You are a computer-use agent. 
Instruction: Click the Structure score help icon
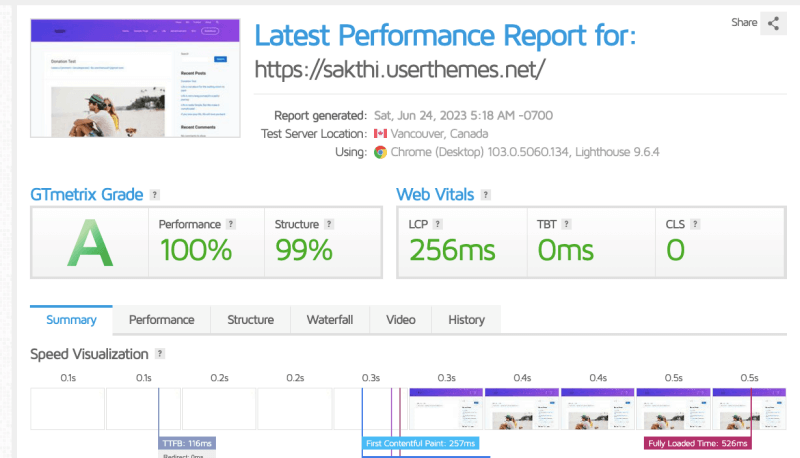(x=329, y=224)
